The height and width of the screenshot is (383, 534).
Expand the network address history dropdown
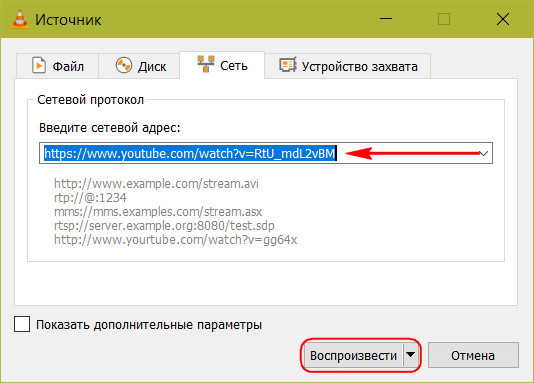[x=484, y=154]
